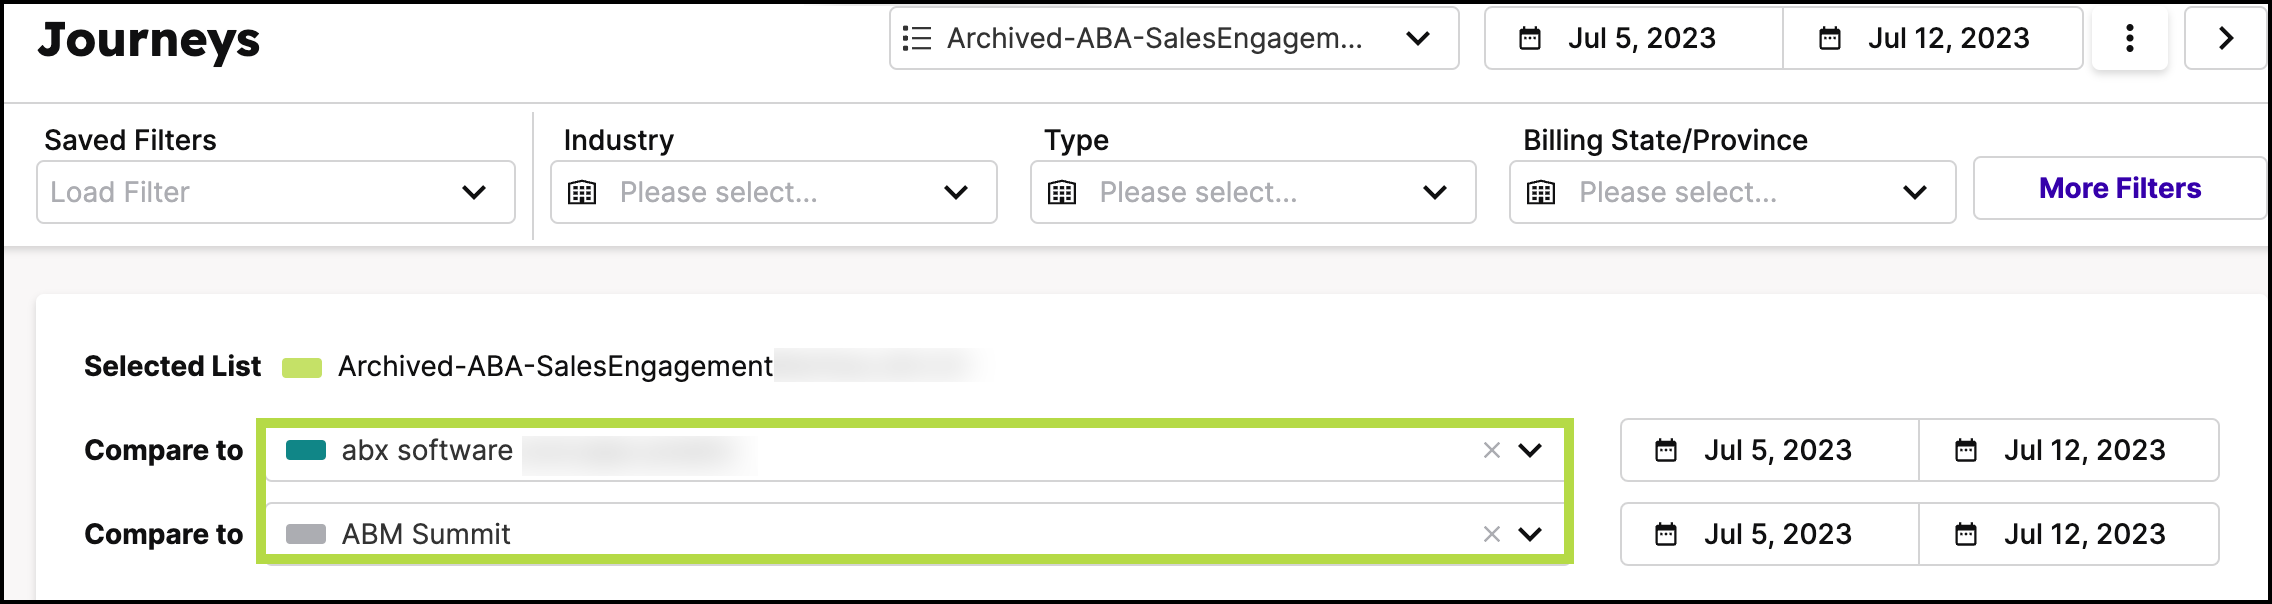Click calendar icon for top Jul 12, 2023
The height and width of the screenshot is (604, 2272).
[1830, 39]
